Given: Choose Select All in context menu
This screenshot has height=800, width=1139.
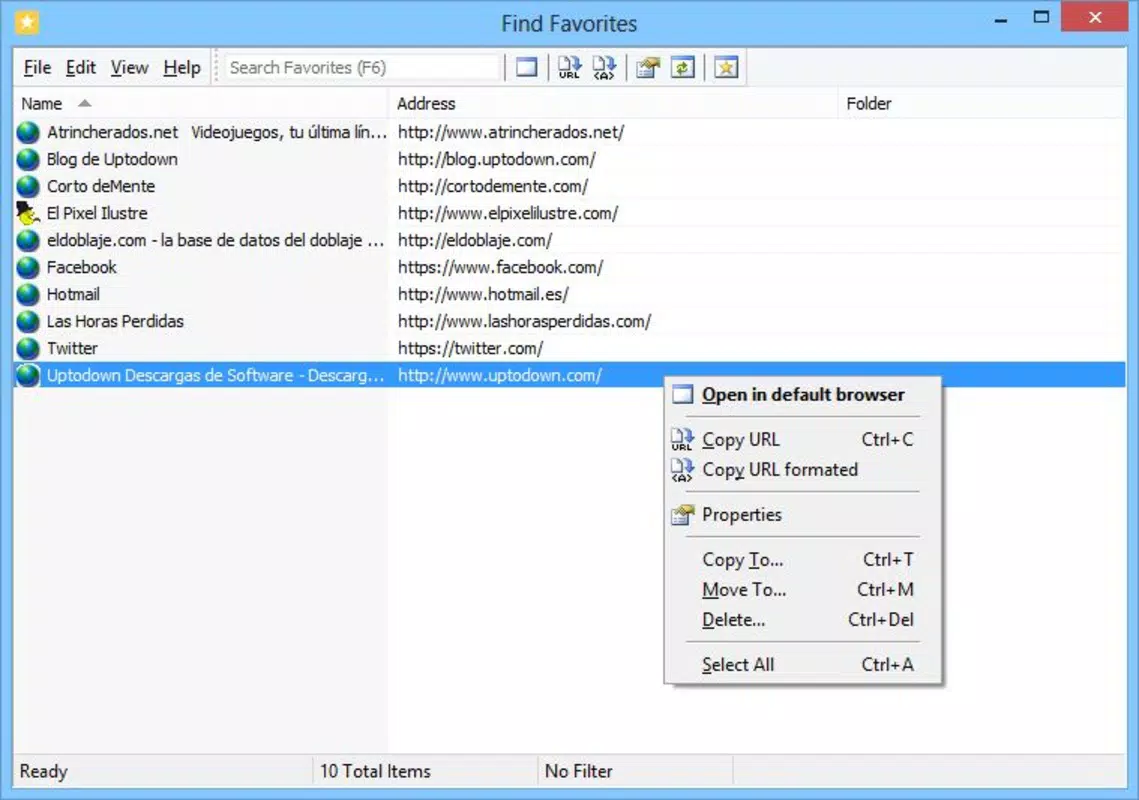Looking at the screenshot, I should pos(803,664).
